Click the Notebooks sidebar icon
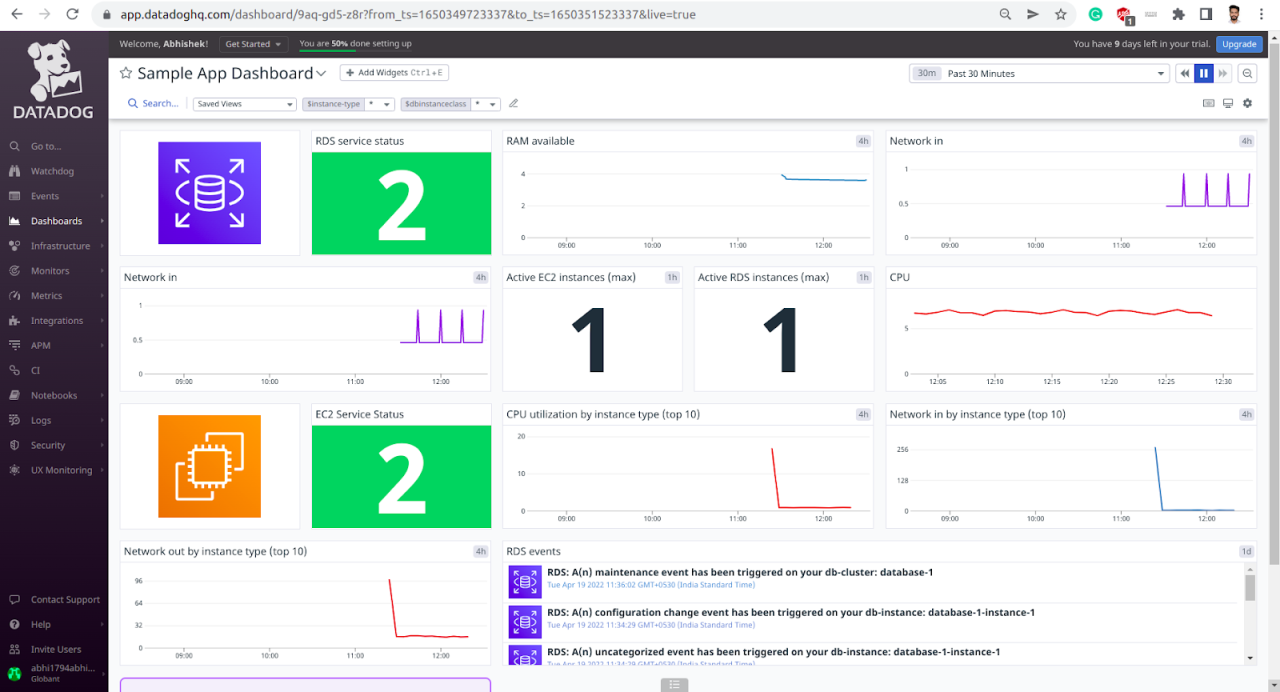Screen dimensions: 1280x692 (14, 395)
